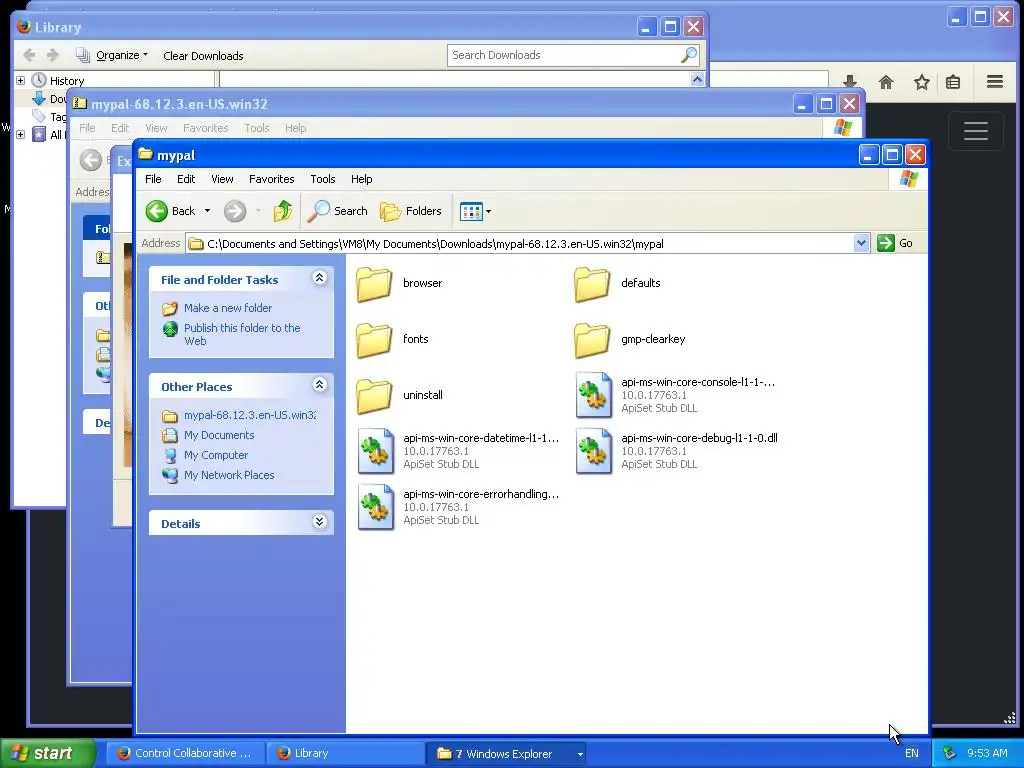This screenshot has width=1024, height=768.
Task: Click Publish this folder to the Web
Action: [x=242, y=334]
